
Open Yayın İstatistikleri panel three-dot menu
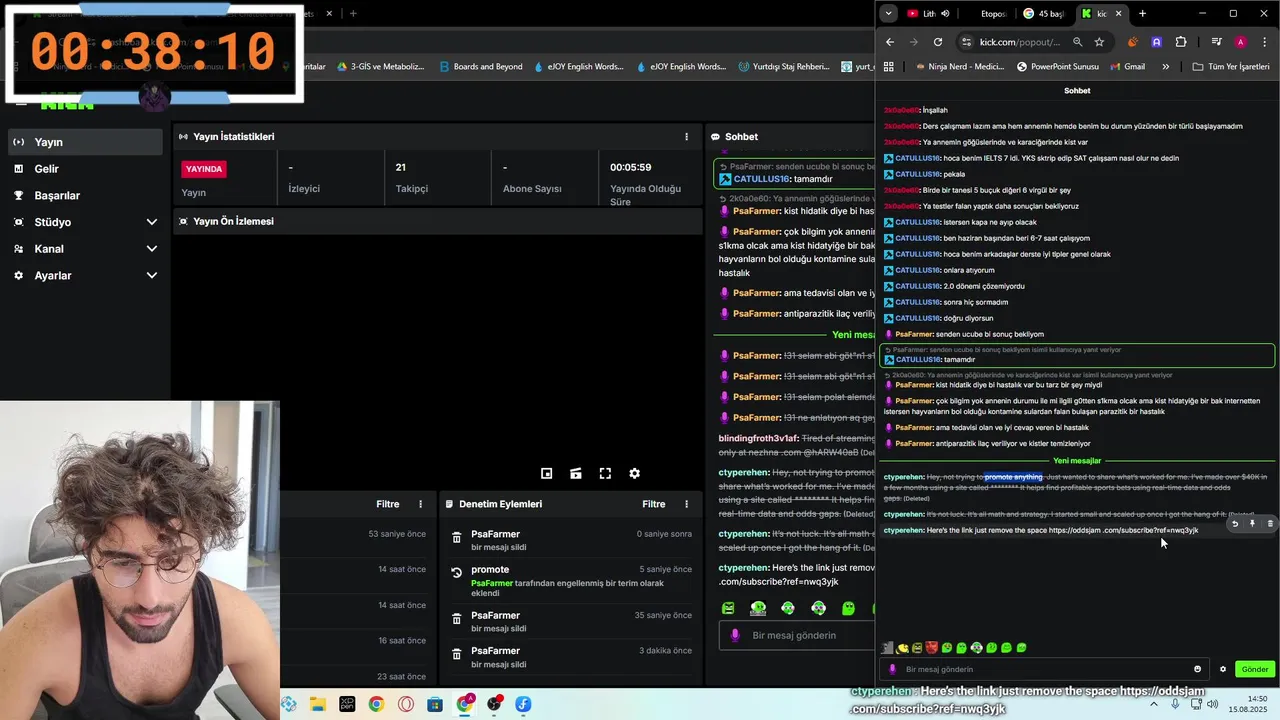click(686, 137)
